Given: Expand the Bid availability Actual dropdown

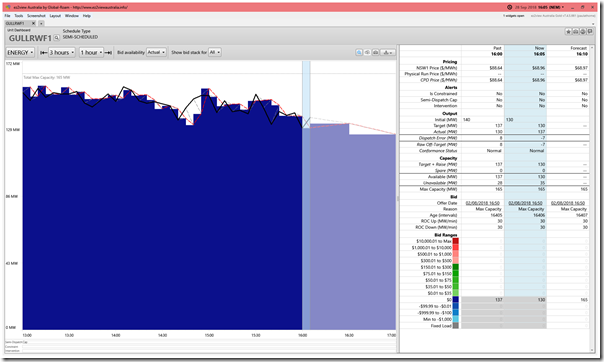Looking at the screenshot, I should pyautogui.click(x=156, y=52).
